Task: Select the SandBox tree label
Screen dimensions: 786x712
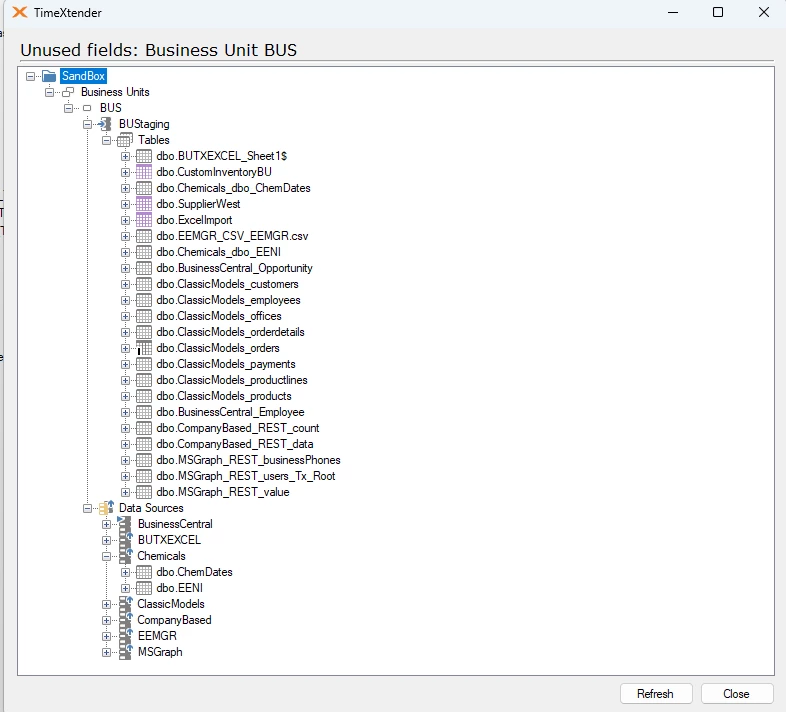Action: tap(83, 76)
